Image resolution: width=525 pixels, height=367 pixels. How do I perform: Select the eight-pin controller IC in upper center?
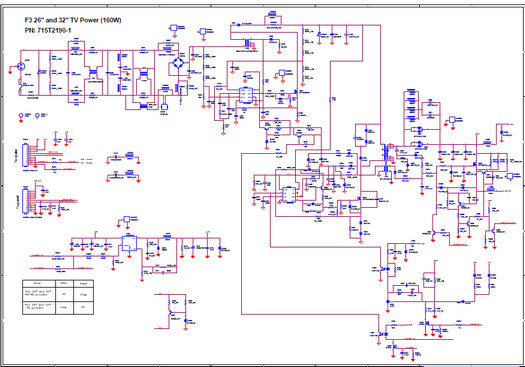(246, 95)
